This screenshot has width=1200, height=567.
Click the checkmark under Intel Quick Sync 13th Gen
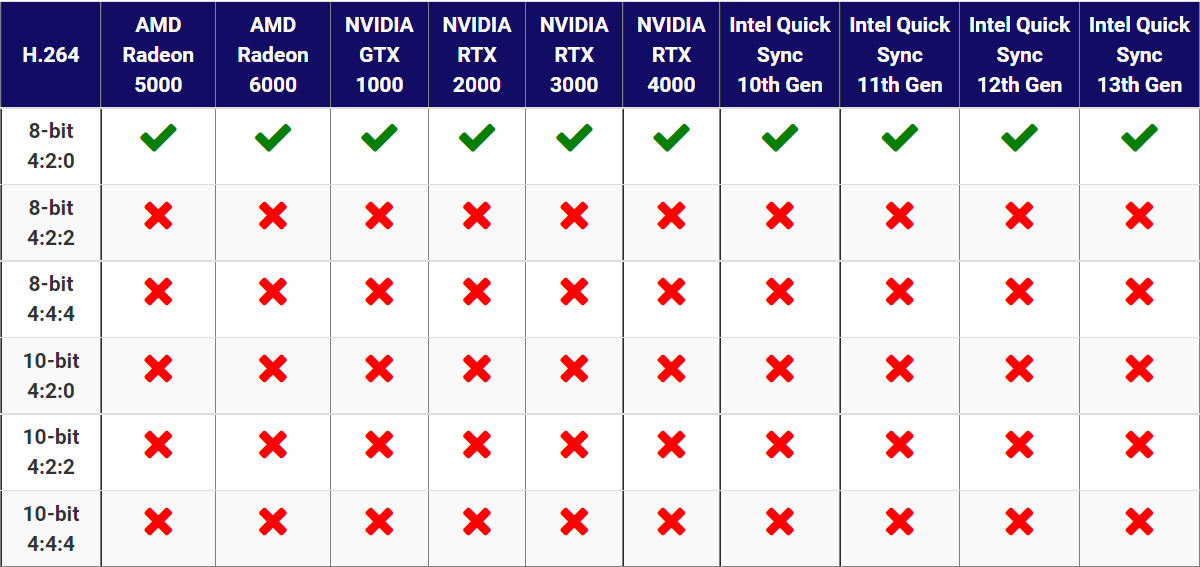[x=1139, y=138]
